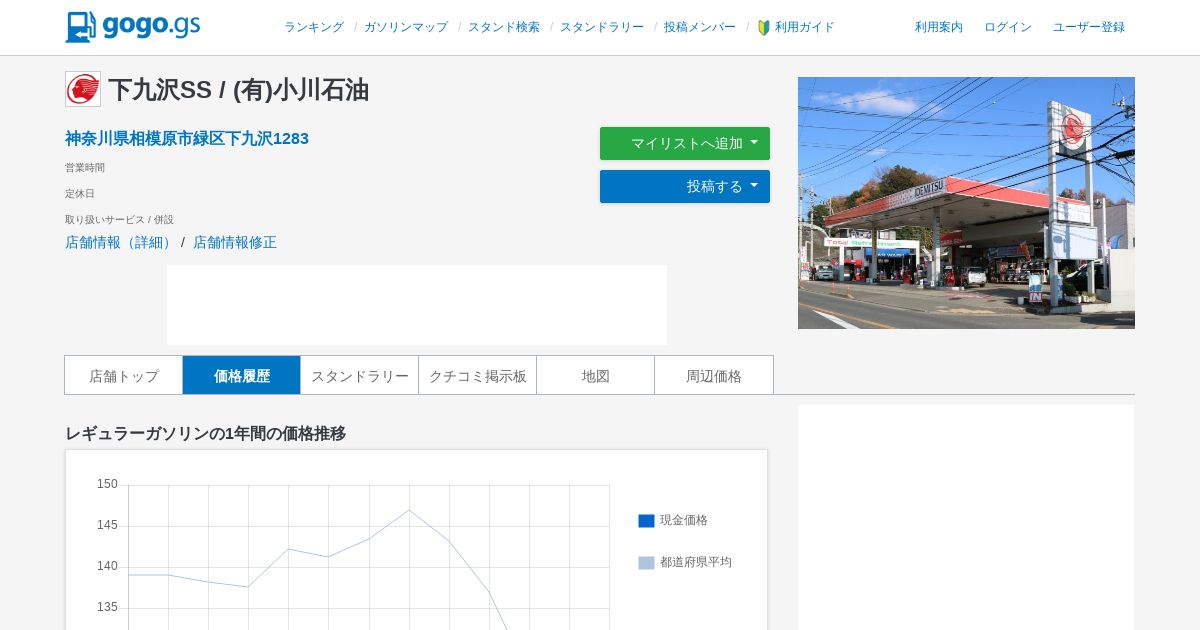
Task: Click the 定休日 label
Action: pyautogui.click(x=80, y=193)
